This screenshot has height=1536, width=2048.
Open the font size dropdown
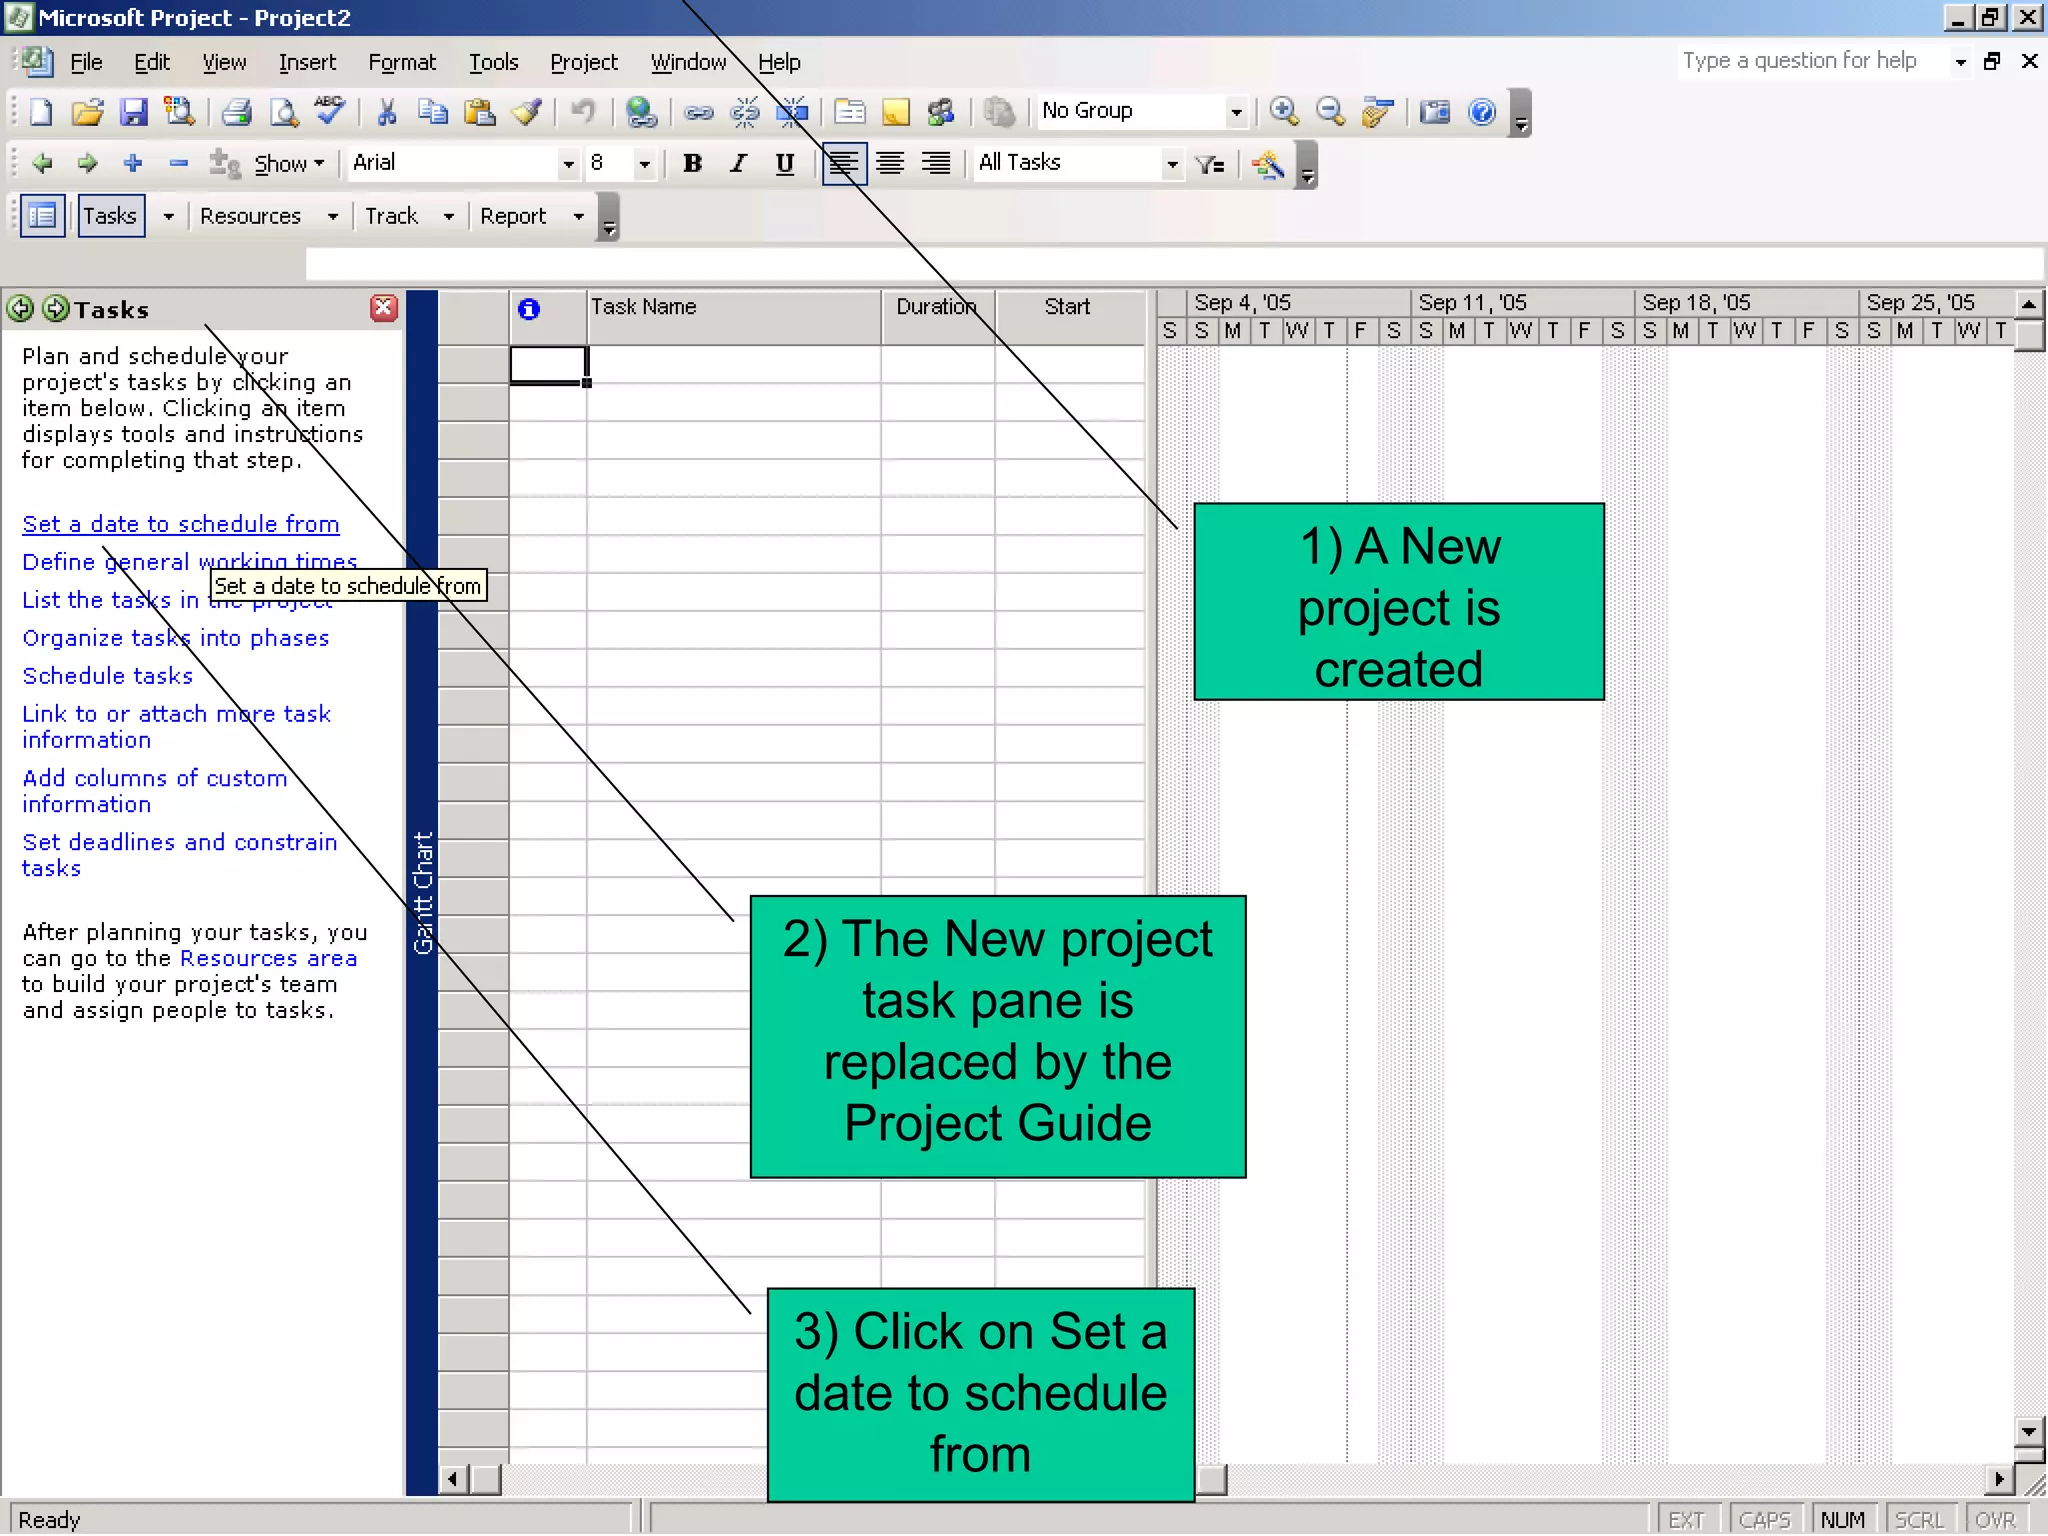click(x=644, y=163)
